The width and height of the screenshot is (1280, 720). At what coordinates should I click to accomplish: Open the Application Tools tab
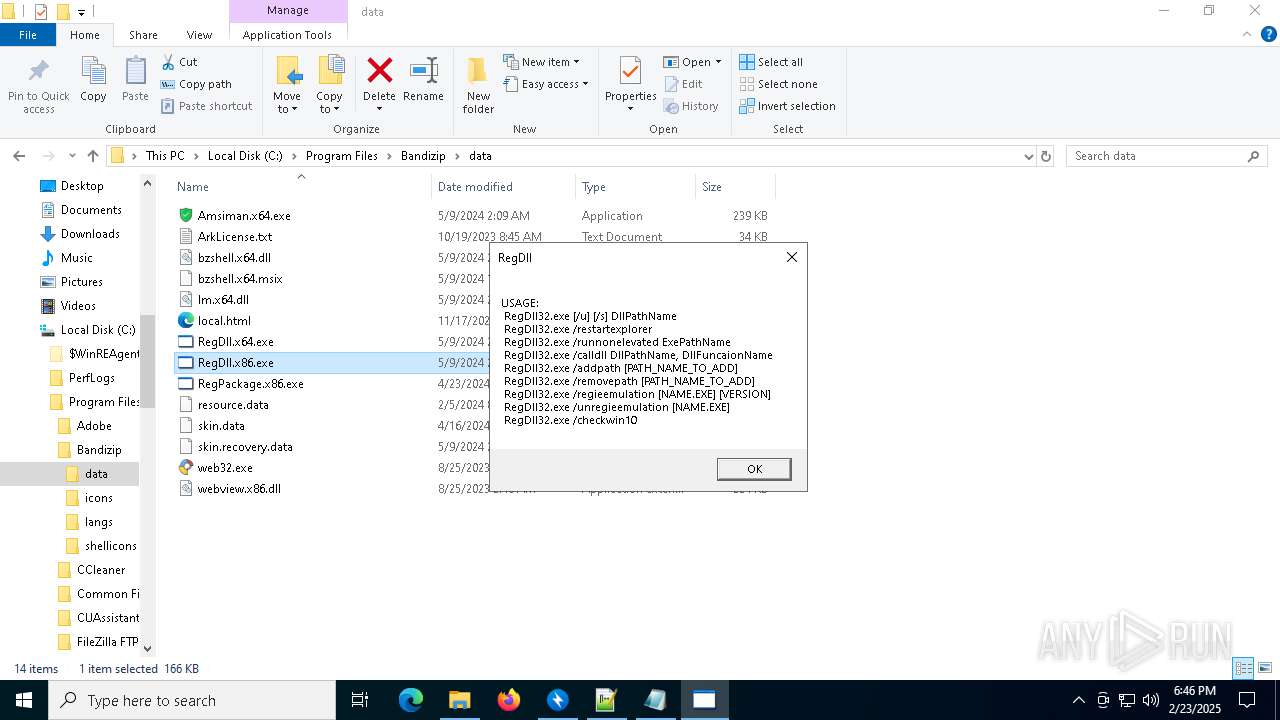(287, 35)
